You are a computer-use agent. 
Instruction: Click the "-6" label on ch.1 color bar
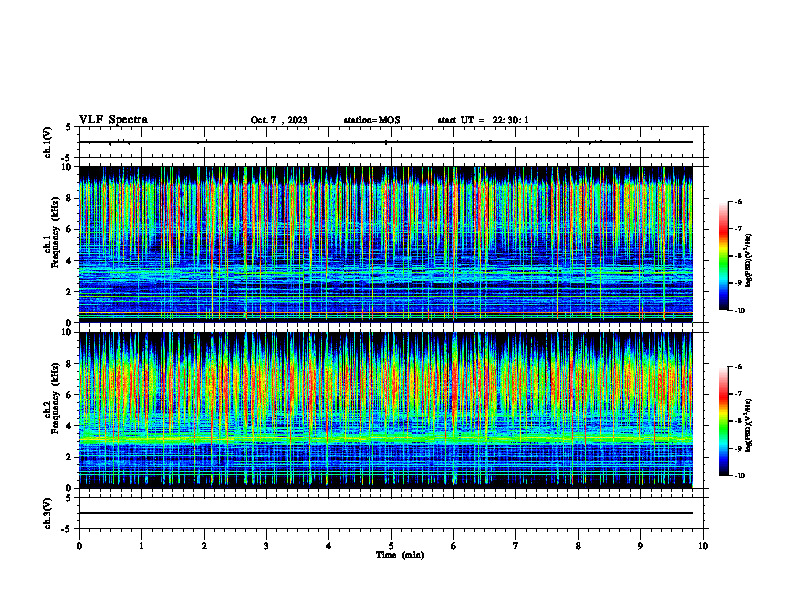click(739, 201)
